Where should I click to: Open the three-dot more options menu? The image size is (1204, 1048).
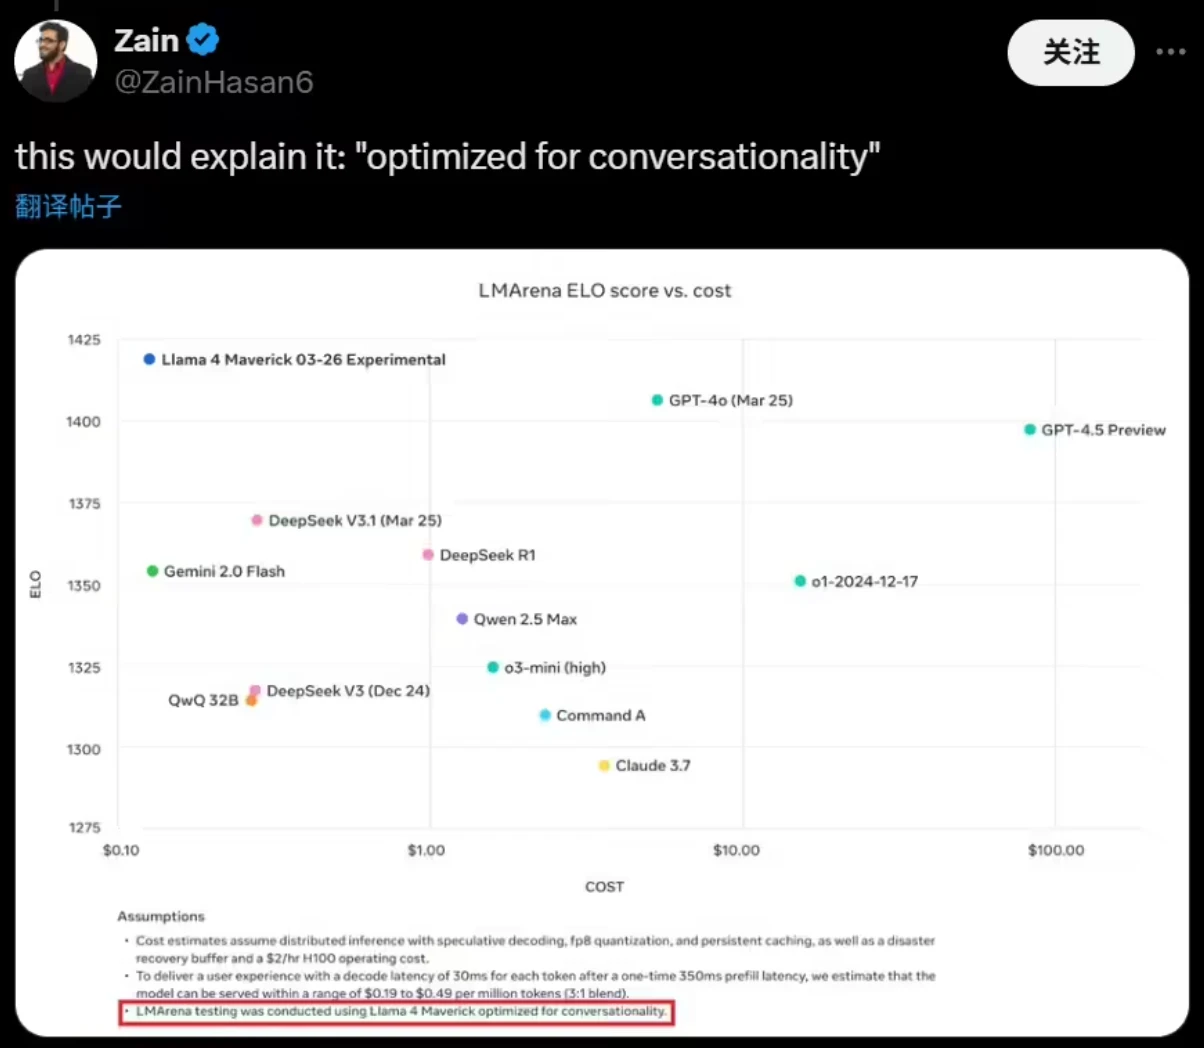click(x=1170, y=52)
